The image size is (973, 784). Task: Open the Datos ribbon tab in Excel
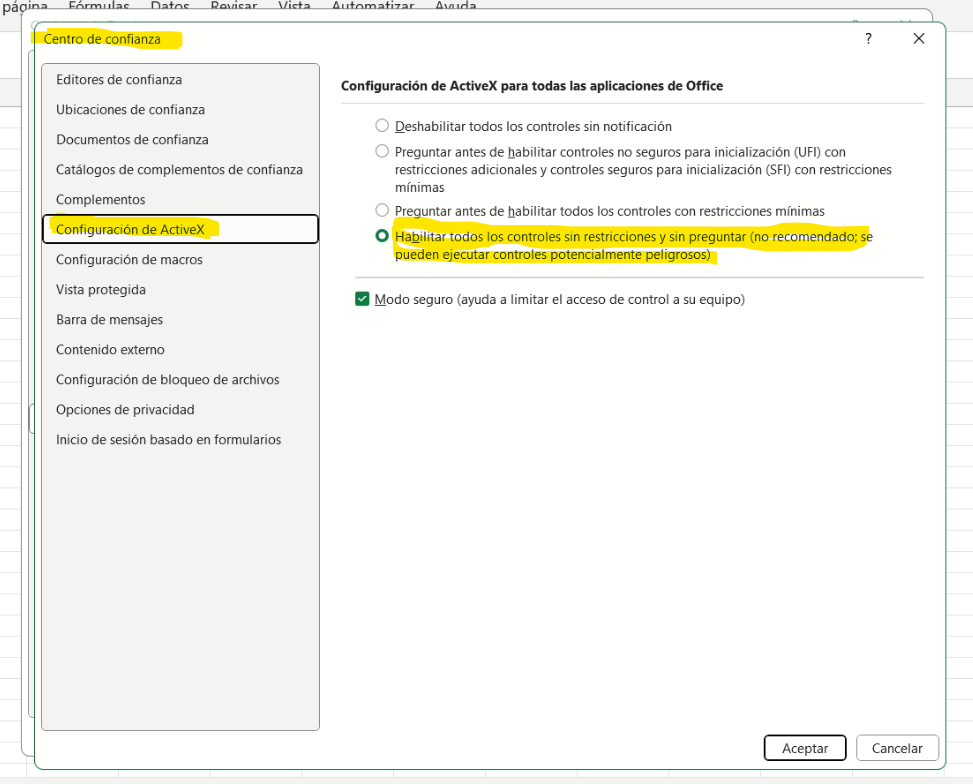170,6
